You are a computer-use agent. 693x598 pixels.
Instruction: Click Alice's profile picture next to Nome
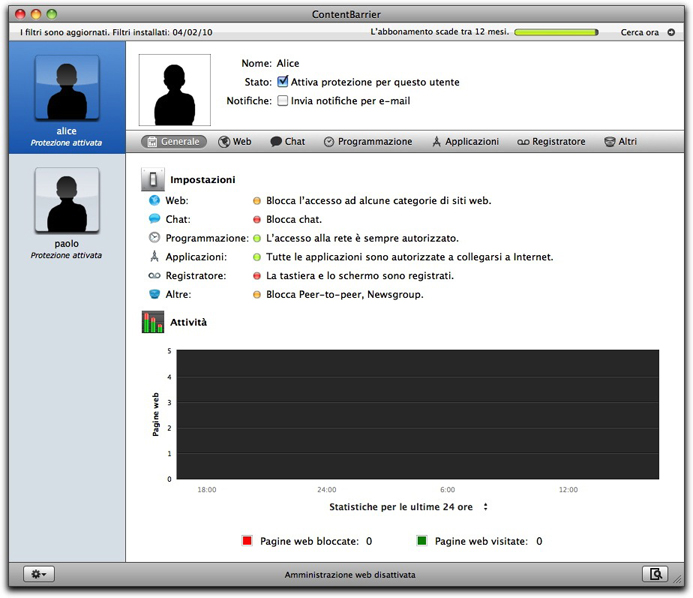coord(175,90)
